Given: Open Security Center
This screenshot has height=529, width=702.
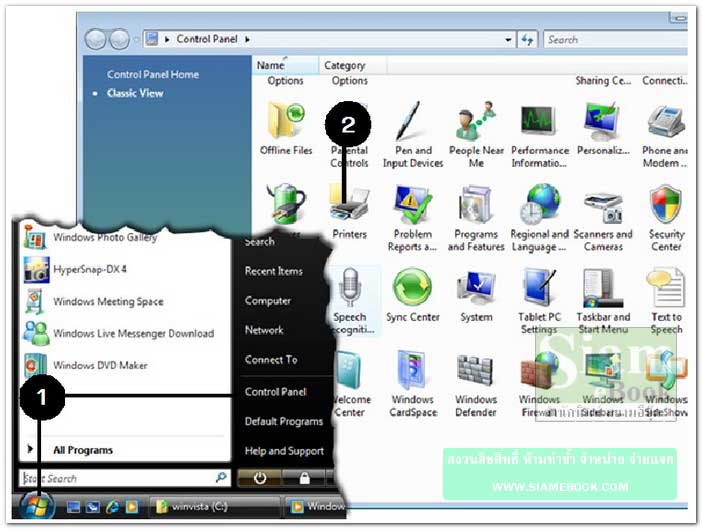Looking at the screenshot, I should (x=666, y=219).
